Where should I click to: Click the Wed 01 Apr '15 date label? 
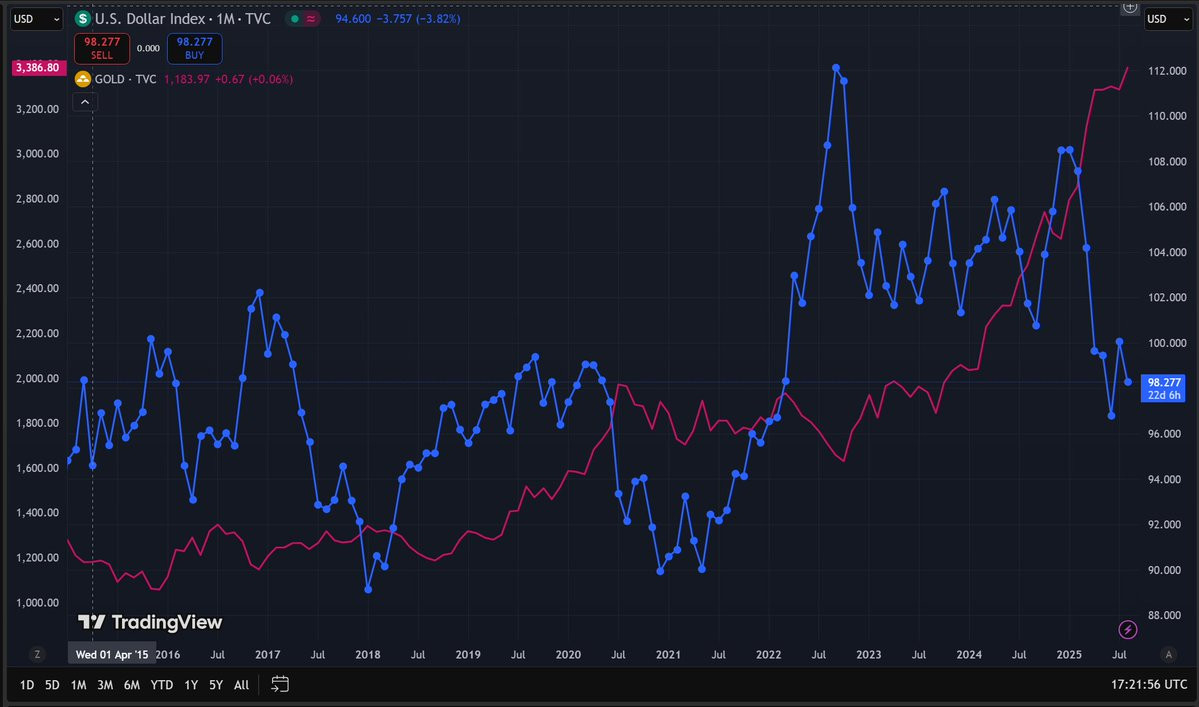point(112,654)
